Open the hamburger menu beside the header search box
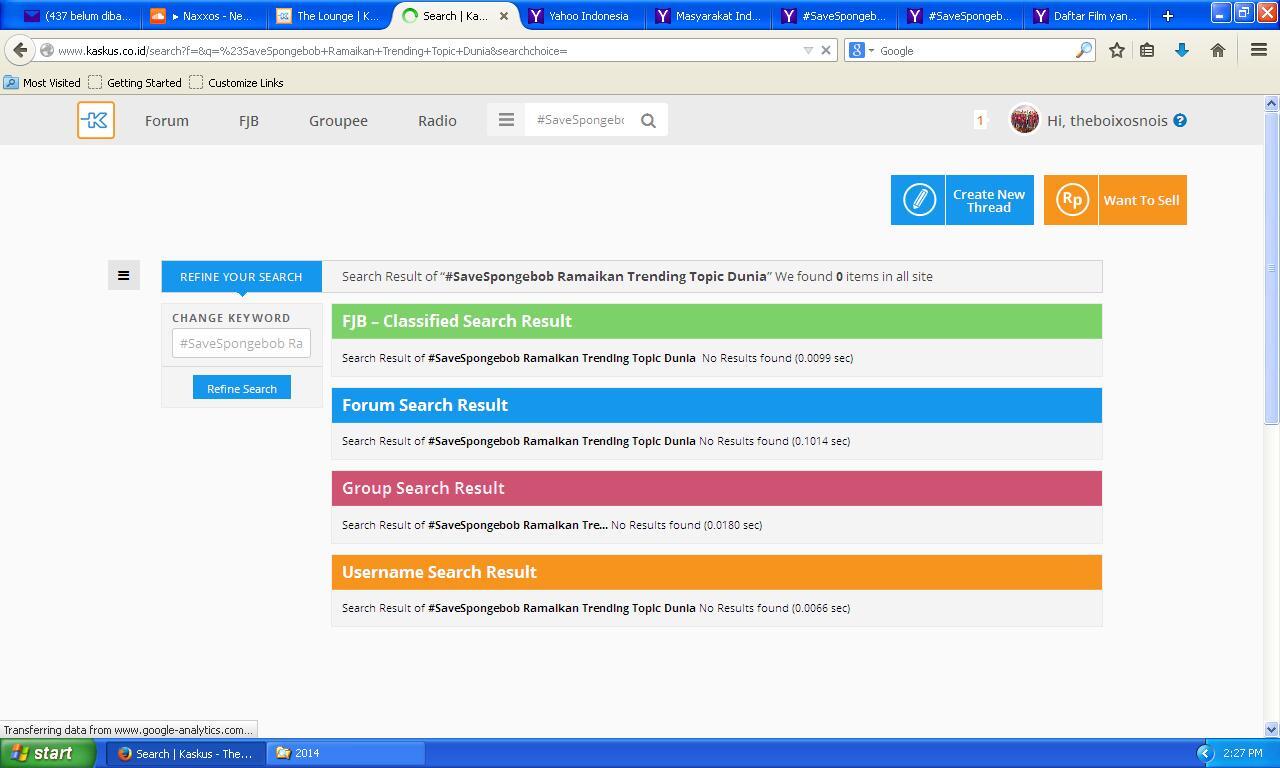The image size is (1280, 768). coord(506,120)
